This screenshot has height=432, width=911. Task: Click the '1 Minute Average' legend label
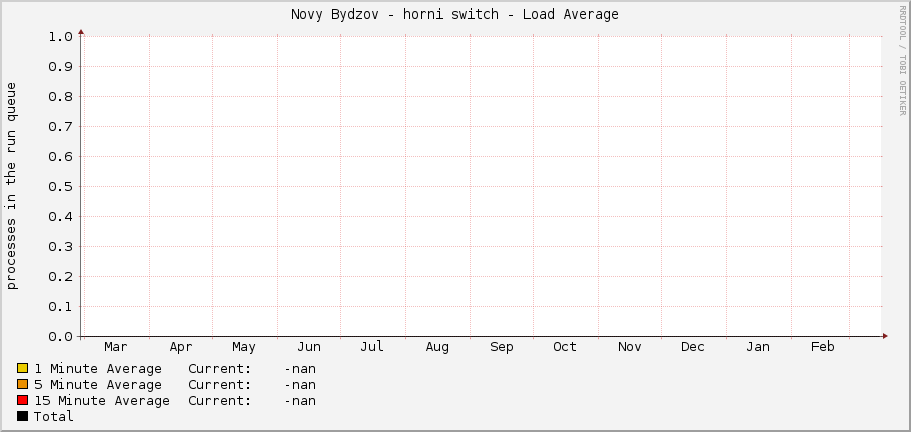98,369
